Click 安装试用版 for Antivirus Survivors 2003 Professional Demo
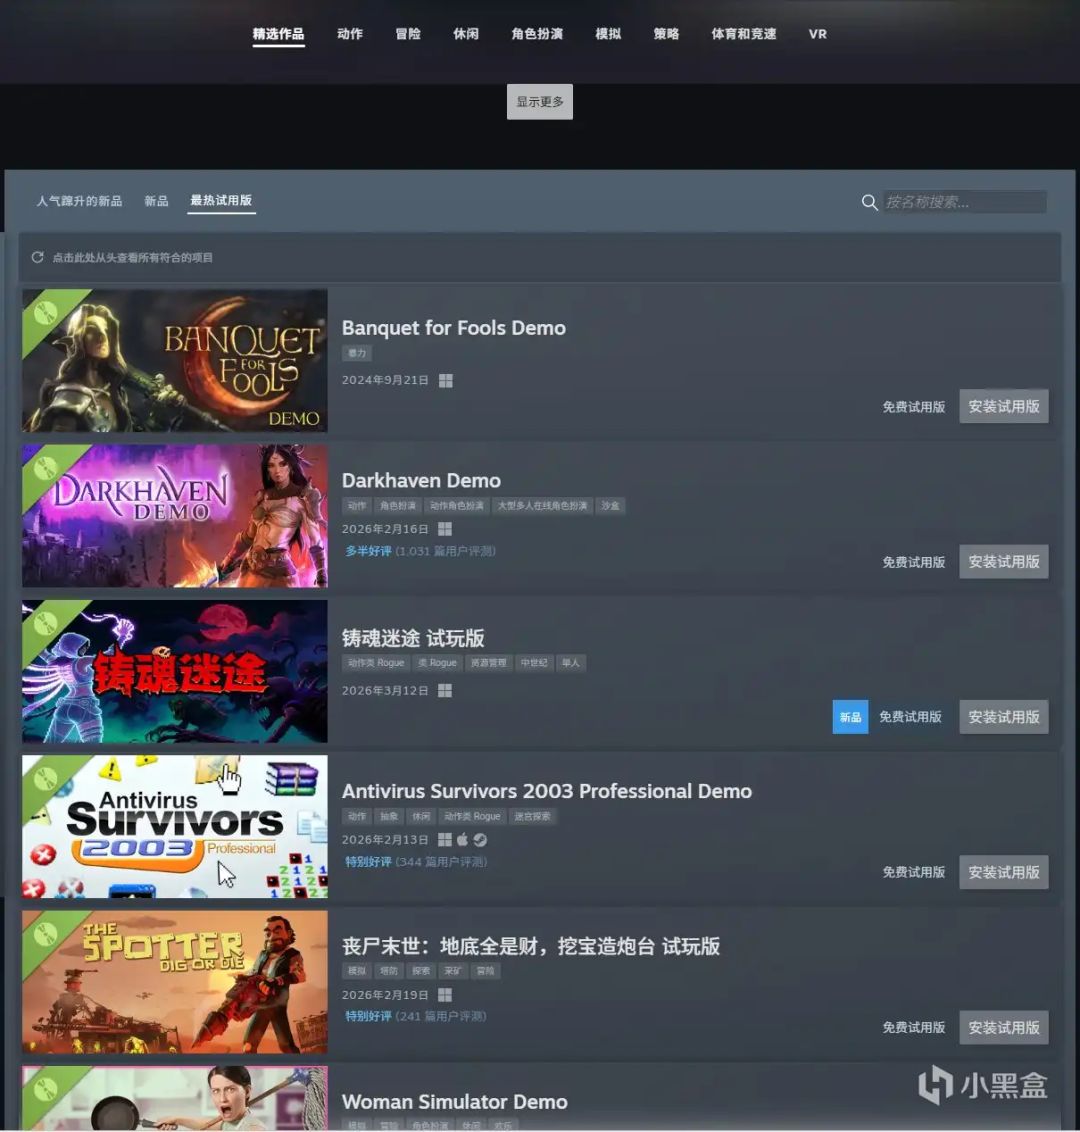 click(x=1003, y=872)
